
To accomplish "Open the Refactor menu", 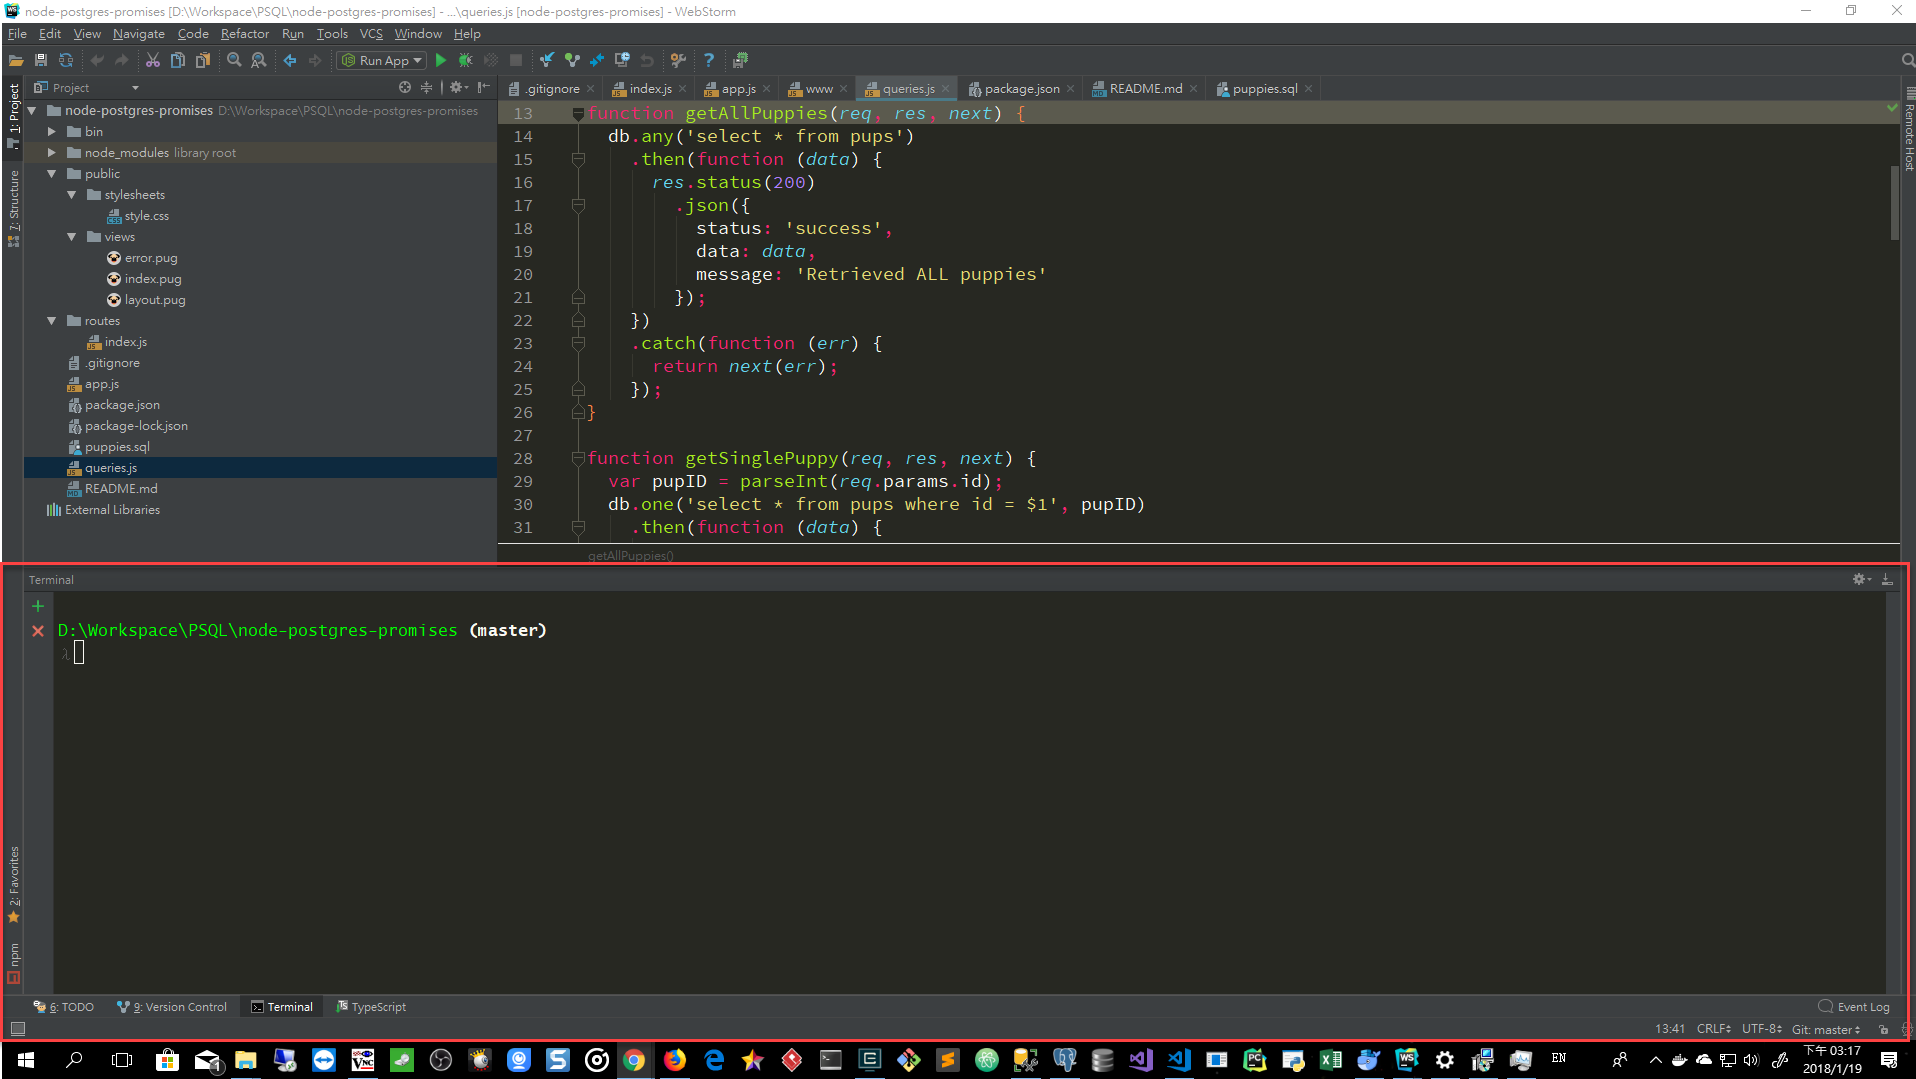I will tap(244, 33).
